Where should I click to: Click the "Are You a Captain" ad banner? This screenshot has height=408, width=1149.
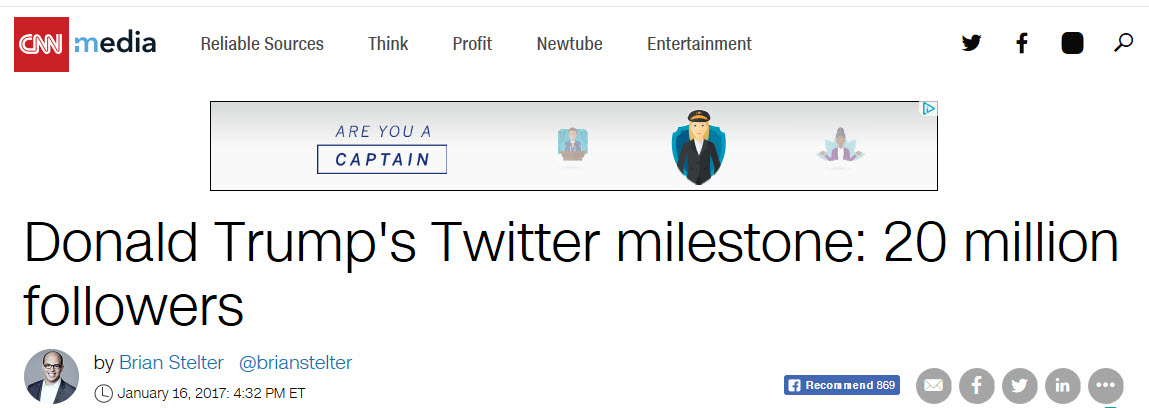[573, 146]
